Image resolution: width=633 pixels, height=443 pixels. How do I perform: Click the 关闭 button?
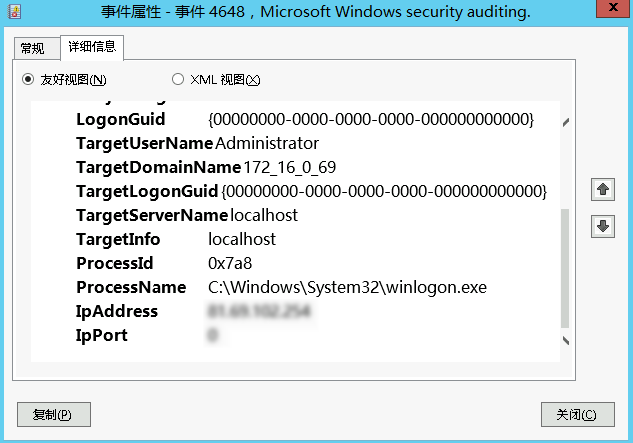578,414
